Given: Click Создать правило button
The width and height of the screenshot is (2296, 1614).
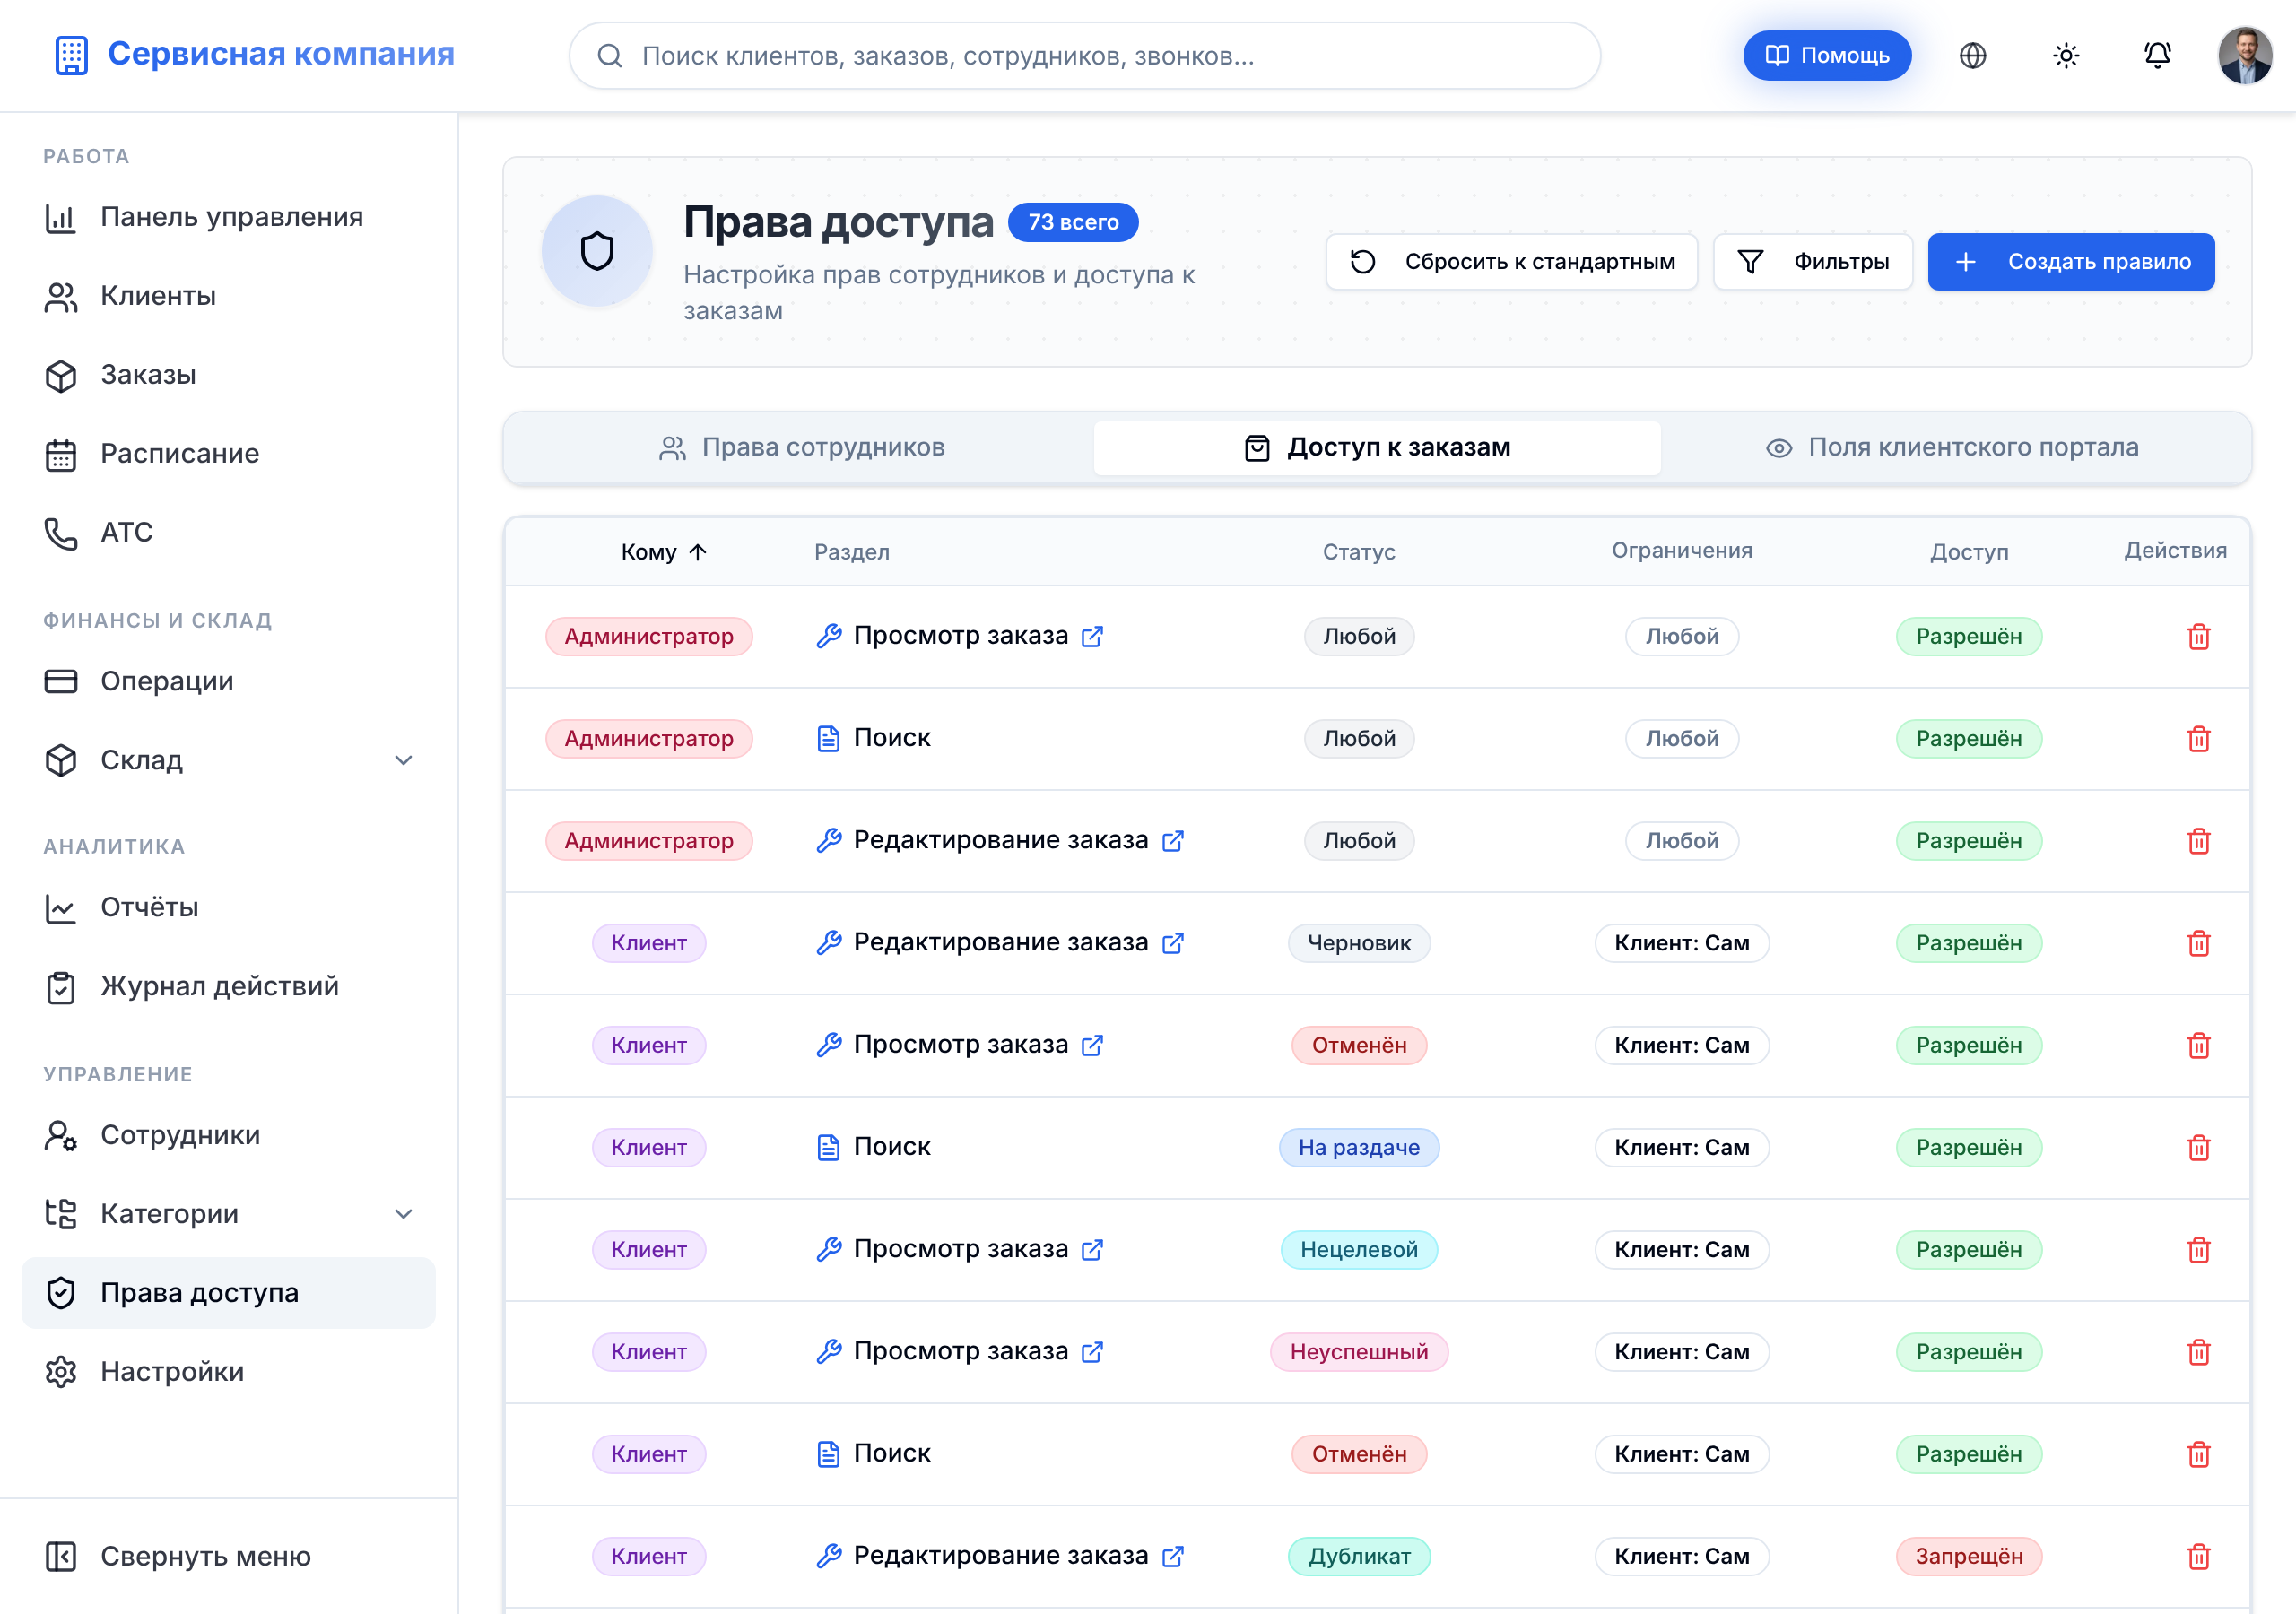Looking at the screenshot, I should click(x=2070, y=262).
